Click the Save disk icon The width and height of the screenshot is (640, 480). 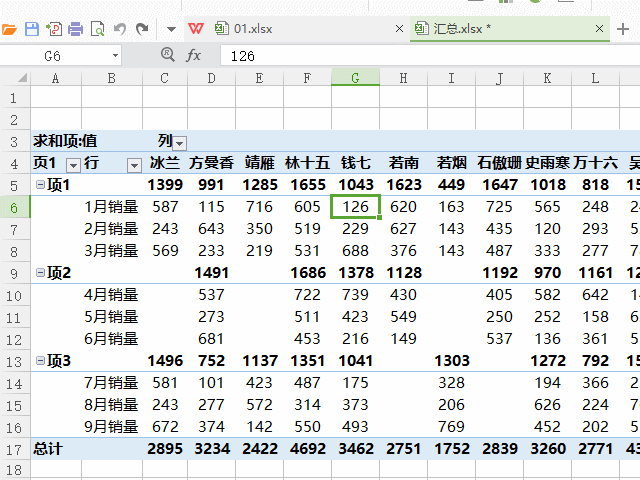click(32, 29)
